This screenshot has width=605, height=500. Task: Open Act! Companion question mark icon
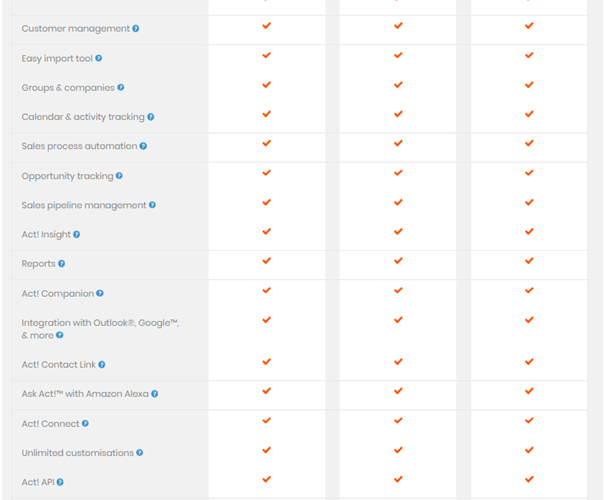100,293
